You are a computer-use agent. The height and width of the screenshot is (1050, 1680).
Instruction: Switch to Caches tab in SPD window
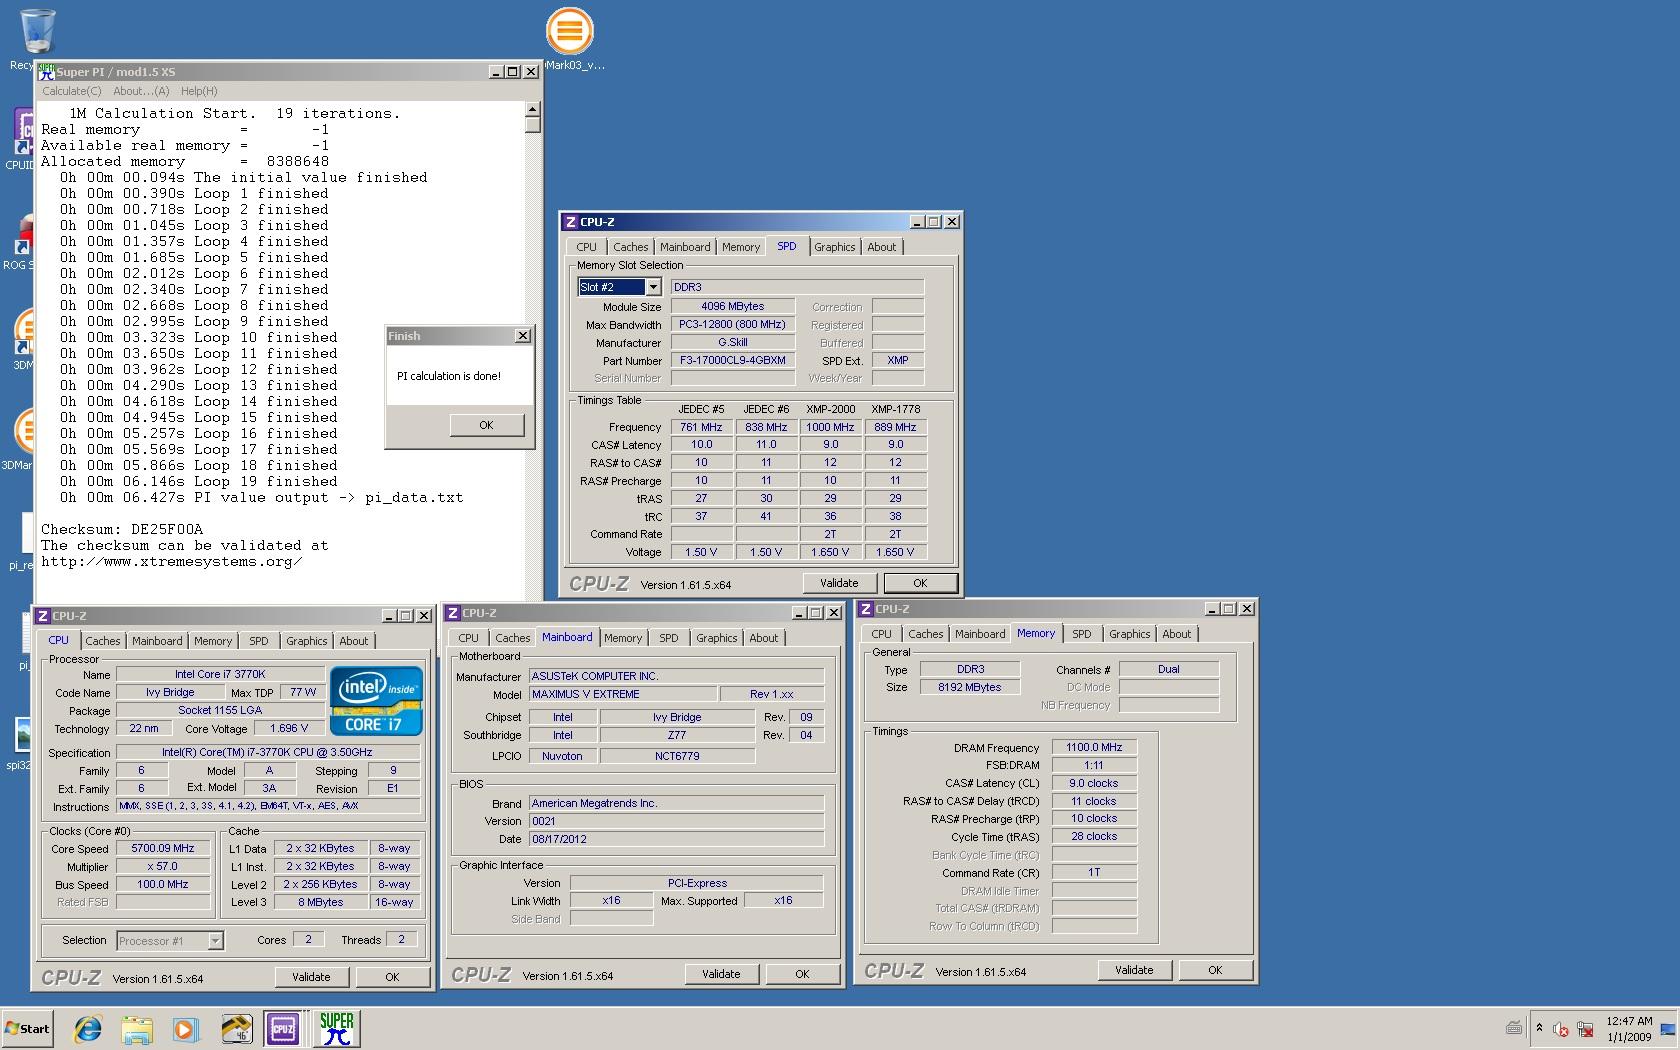(x=630, y=247)
